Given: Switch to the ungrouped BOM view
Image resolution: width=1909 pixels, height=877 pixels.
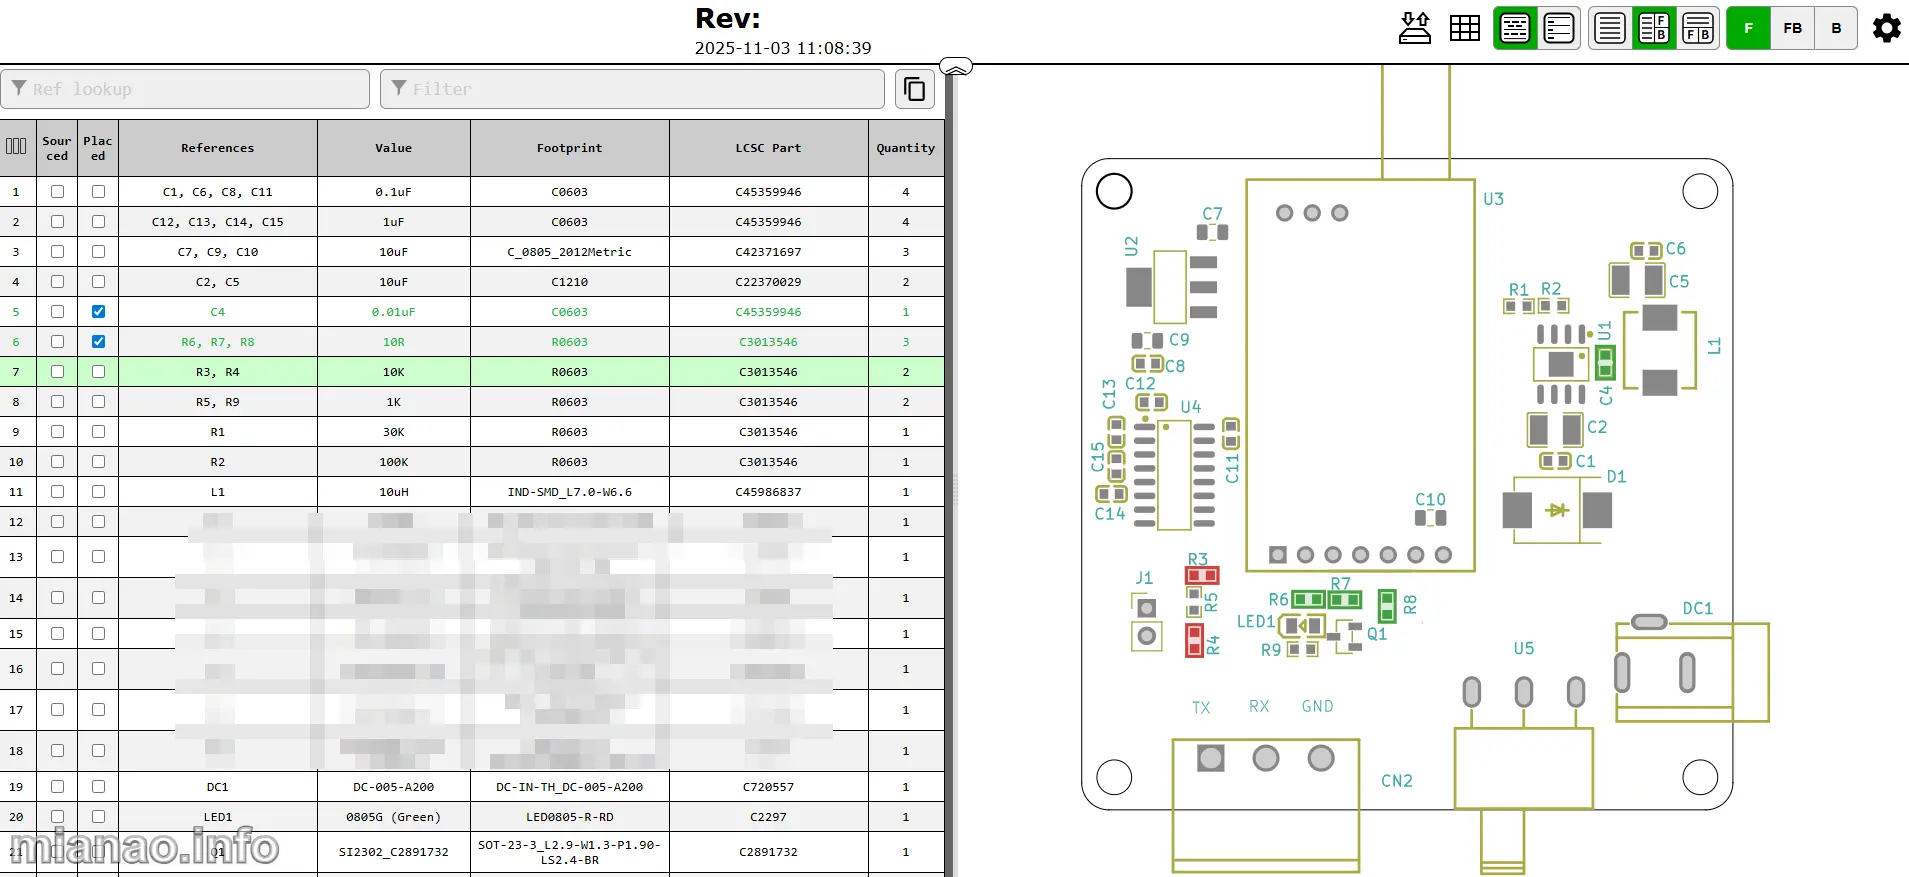Looking at the screenshot, I should 1559,28.
